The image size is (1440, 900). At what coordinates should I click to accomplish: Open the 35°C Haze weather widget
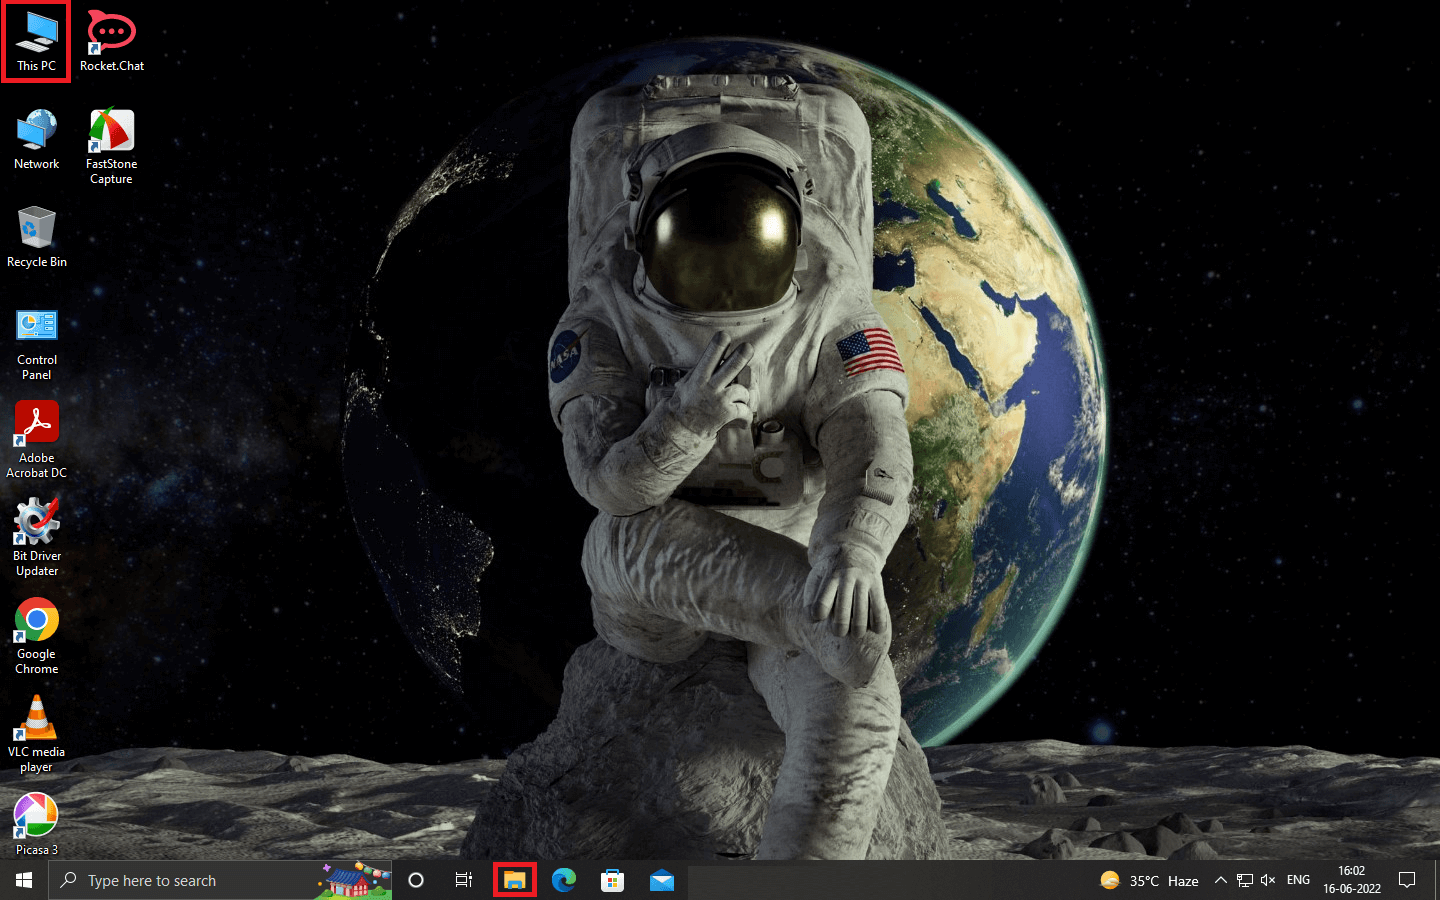point(1148,880)
